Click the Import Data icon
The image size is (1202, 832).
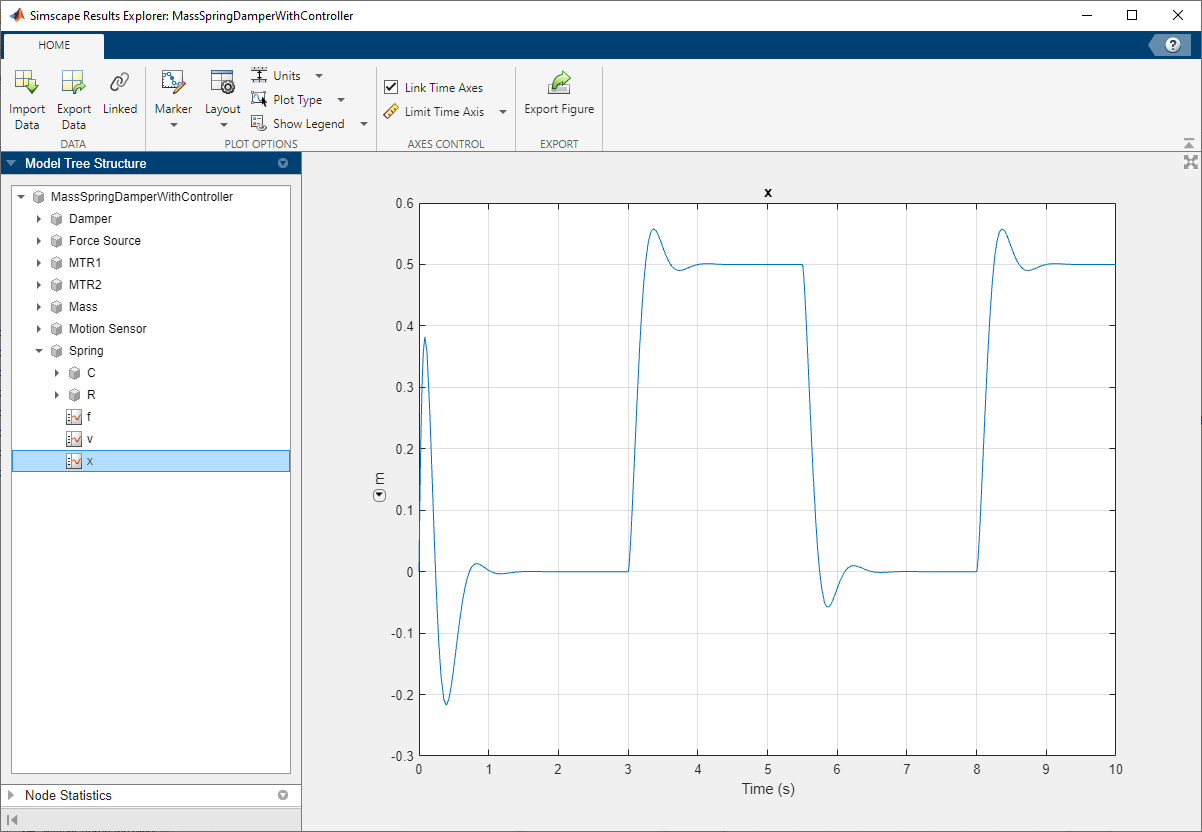point(27,83)
